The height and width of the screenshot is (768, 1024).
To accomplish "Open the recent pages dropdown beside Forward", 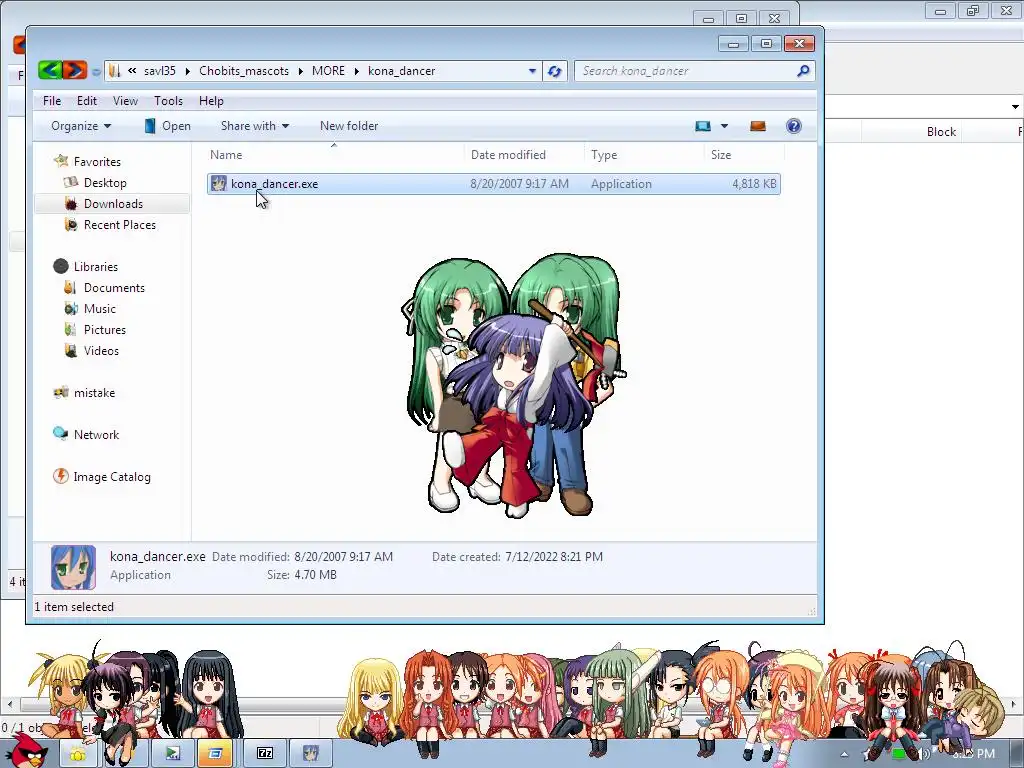I will (96, 71).
